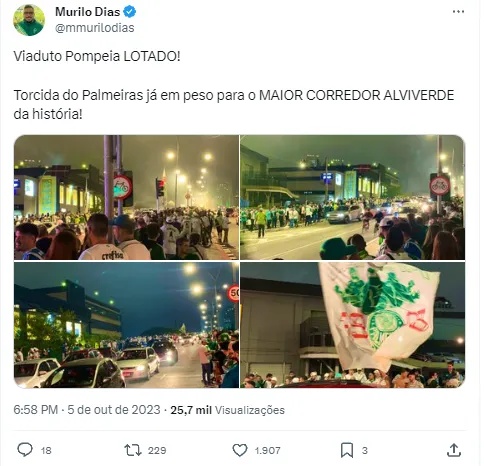Screen dimensions: 484x466
Task: Click the share upload icon
Action: pos(454,450)
